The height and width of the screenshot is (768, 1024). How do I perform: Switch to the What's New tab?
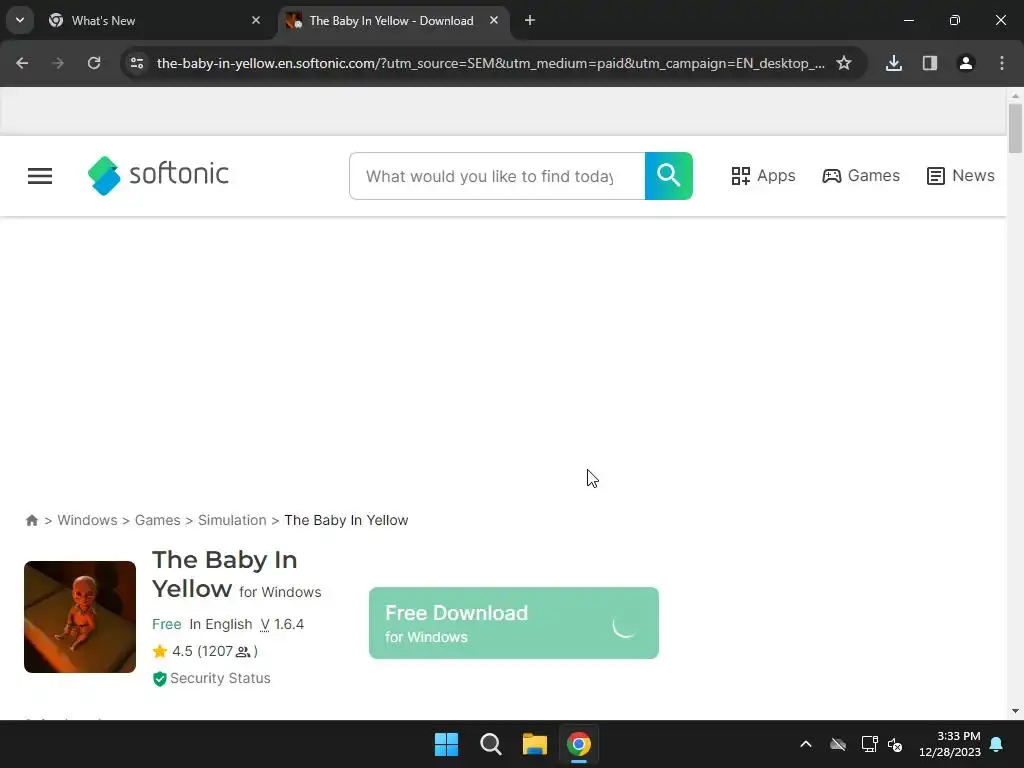coord(155,20)
